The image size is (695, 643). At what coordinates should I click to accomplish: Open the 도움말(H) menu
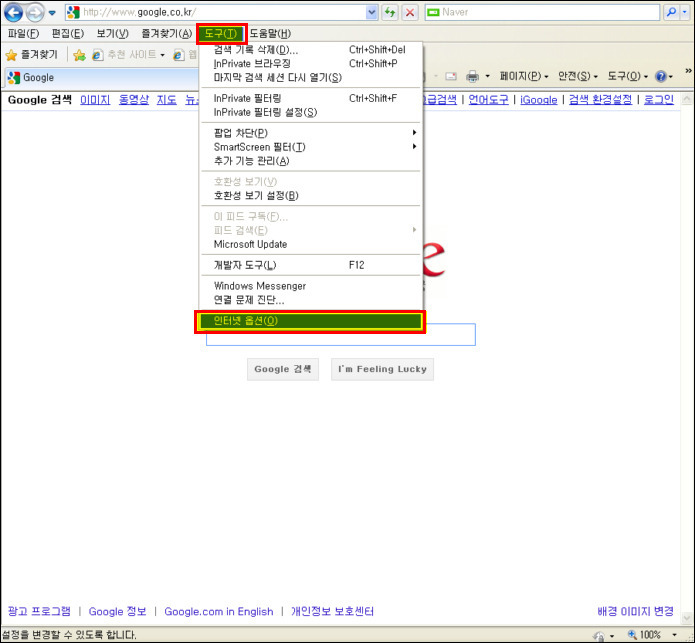click(x=270, y=34)
